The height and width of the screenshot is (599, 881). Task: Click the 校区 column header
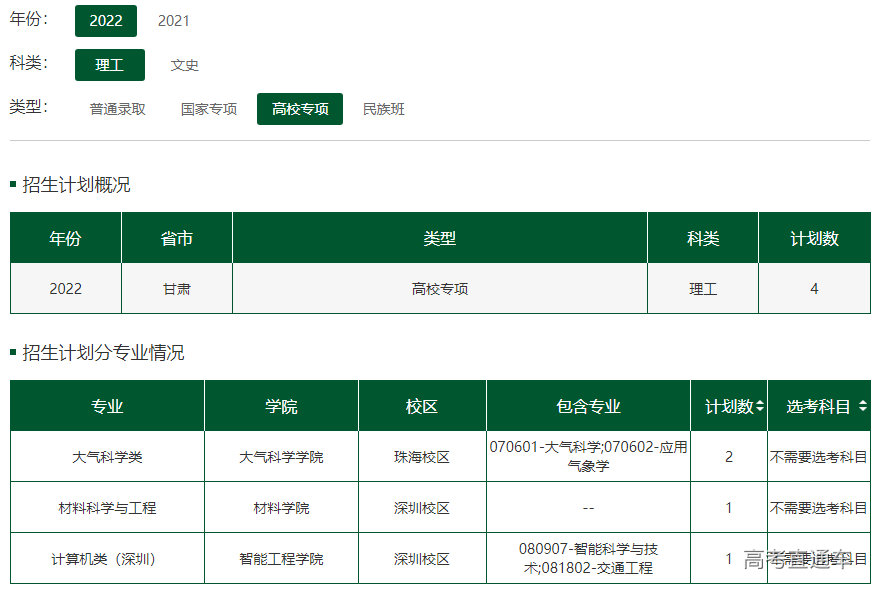[x=422, y=407]
